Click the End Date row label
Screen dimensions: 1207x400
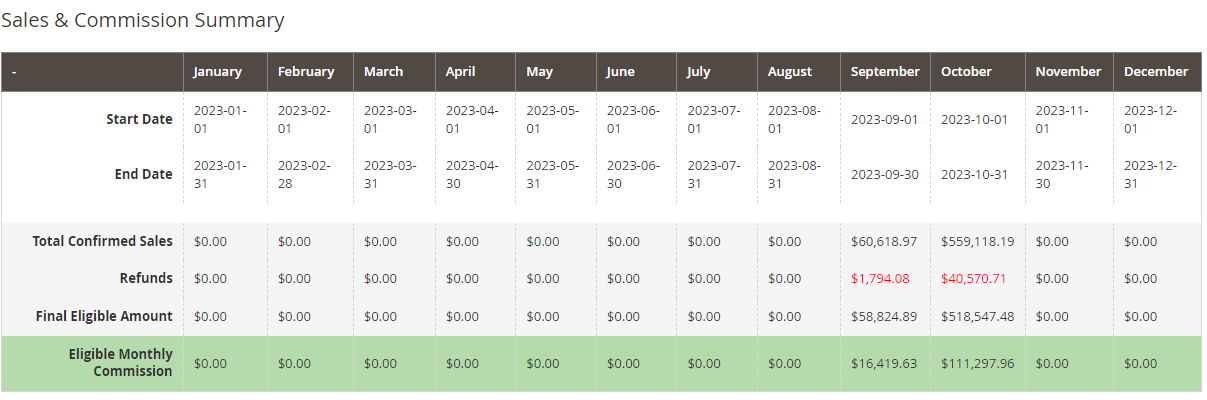tap(143, 174)
